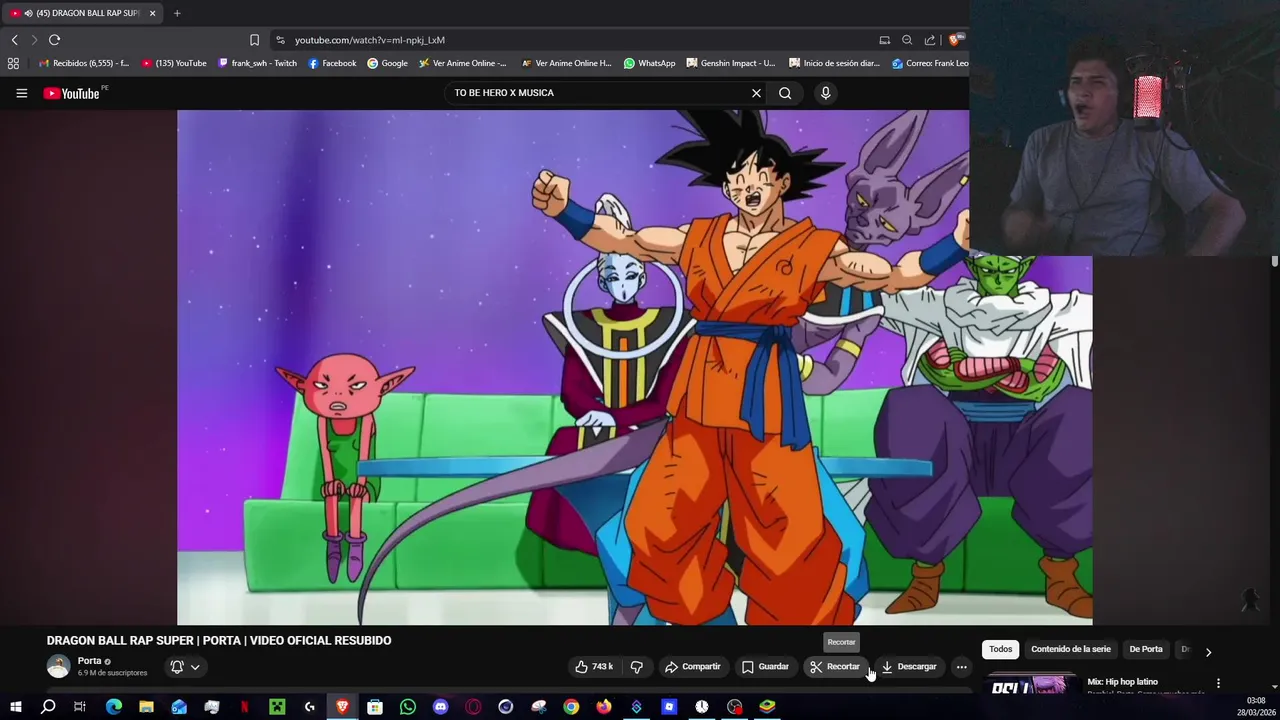The height and width of the screenshot is (720, 1280).
Task: Open WhatsApp from the taskbar
Action: click(x=408, y=707)
